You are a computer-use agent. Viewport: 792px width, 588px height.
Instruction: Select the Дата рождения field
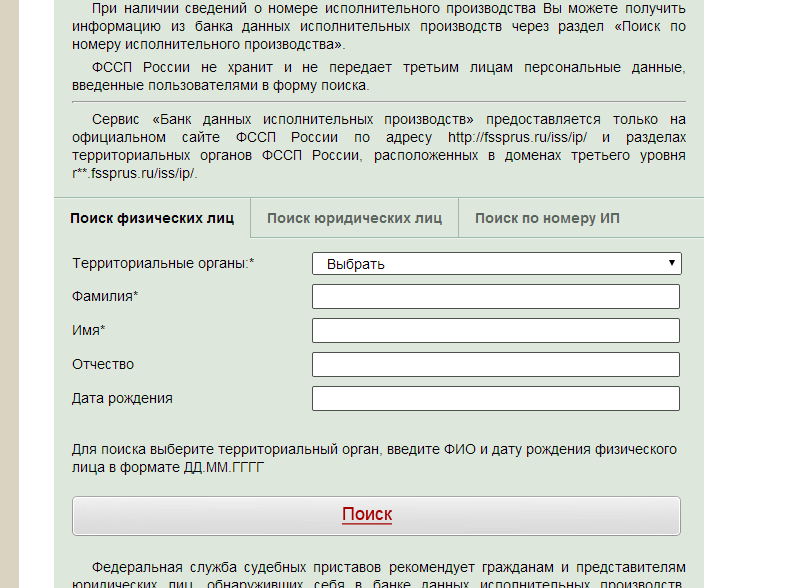(x=496, y=399)
